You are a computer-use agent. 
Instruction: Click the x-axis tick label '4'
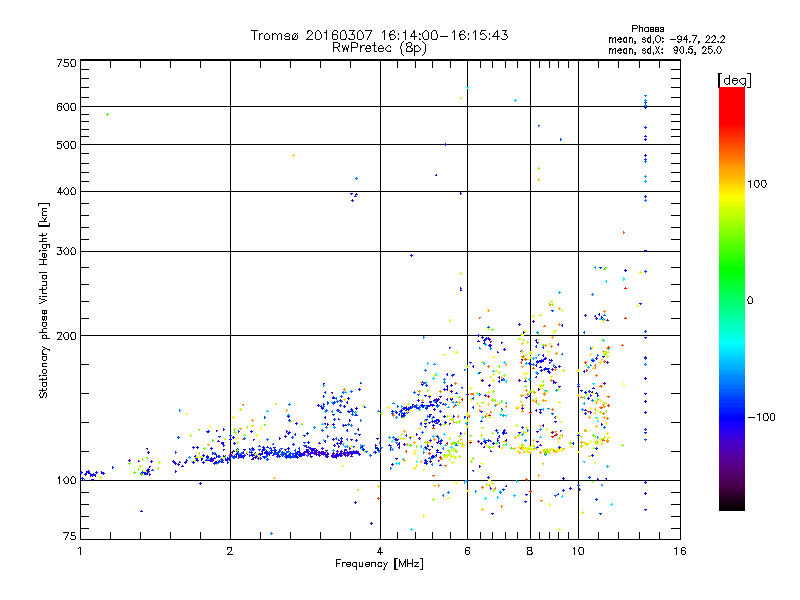click(x=380, y=551)
